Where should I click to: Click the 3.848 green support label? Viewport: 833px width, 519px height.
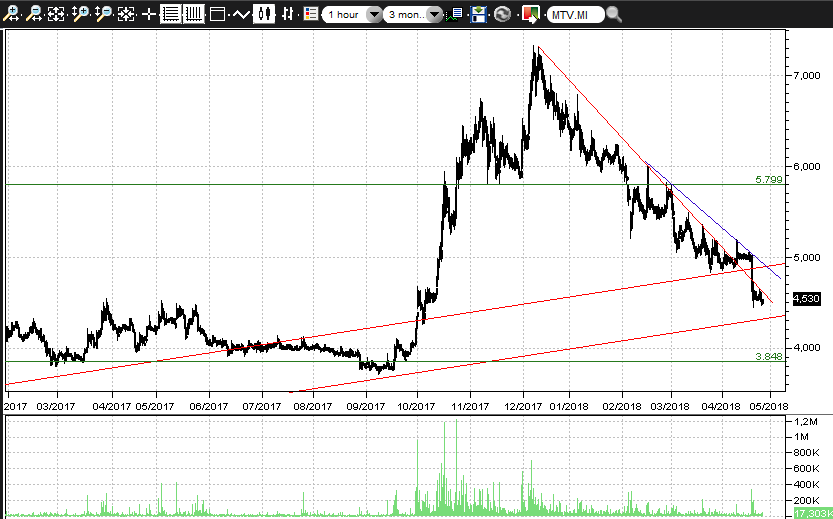pos(769,356)
